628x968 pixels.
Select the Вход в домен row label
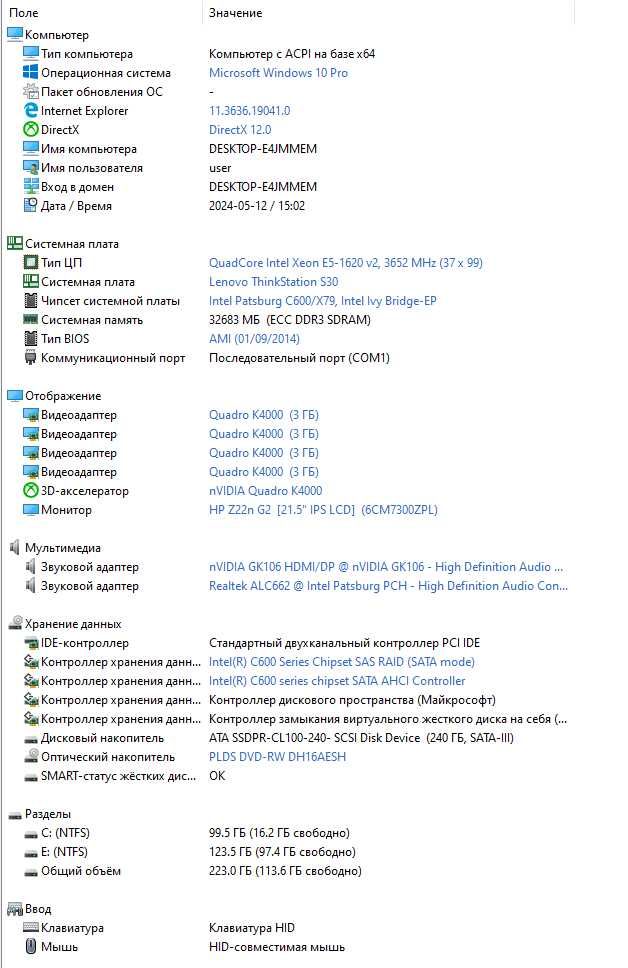pyautogui.click(x=78, y=187)
